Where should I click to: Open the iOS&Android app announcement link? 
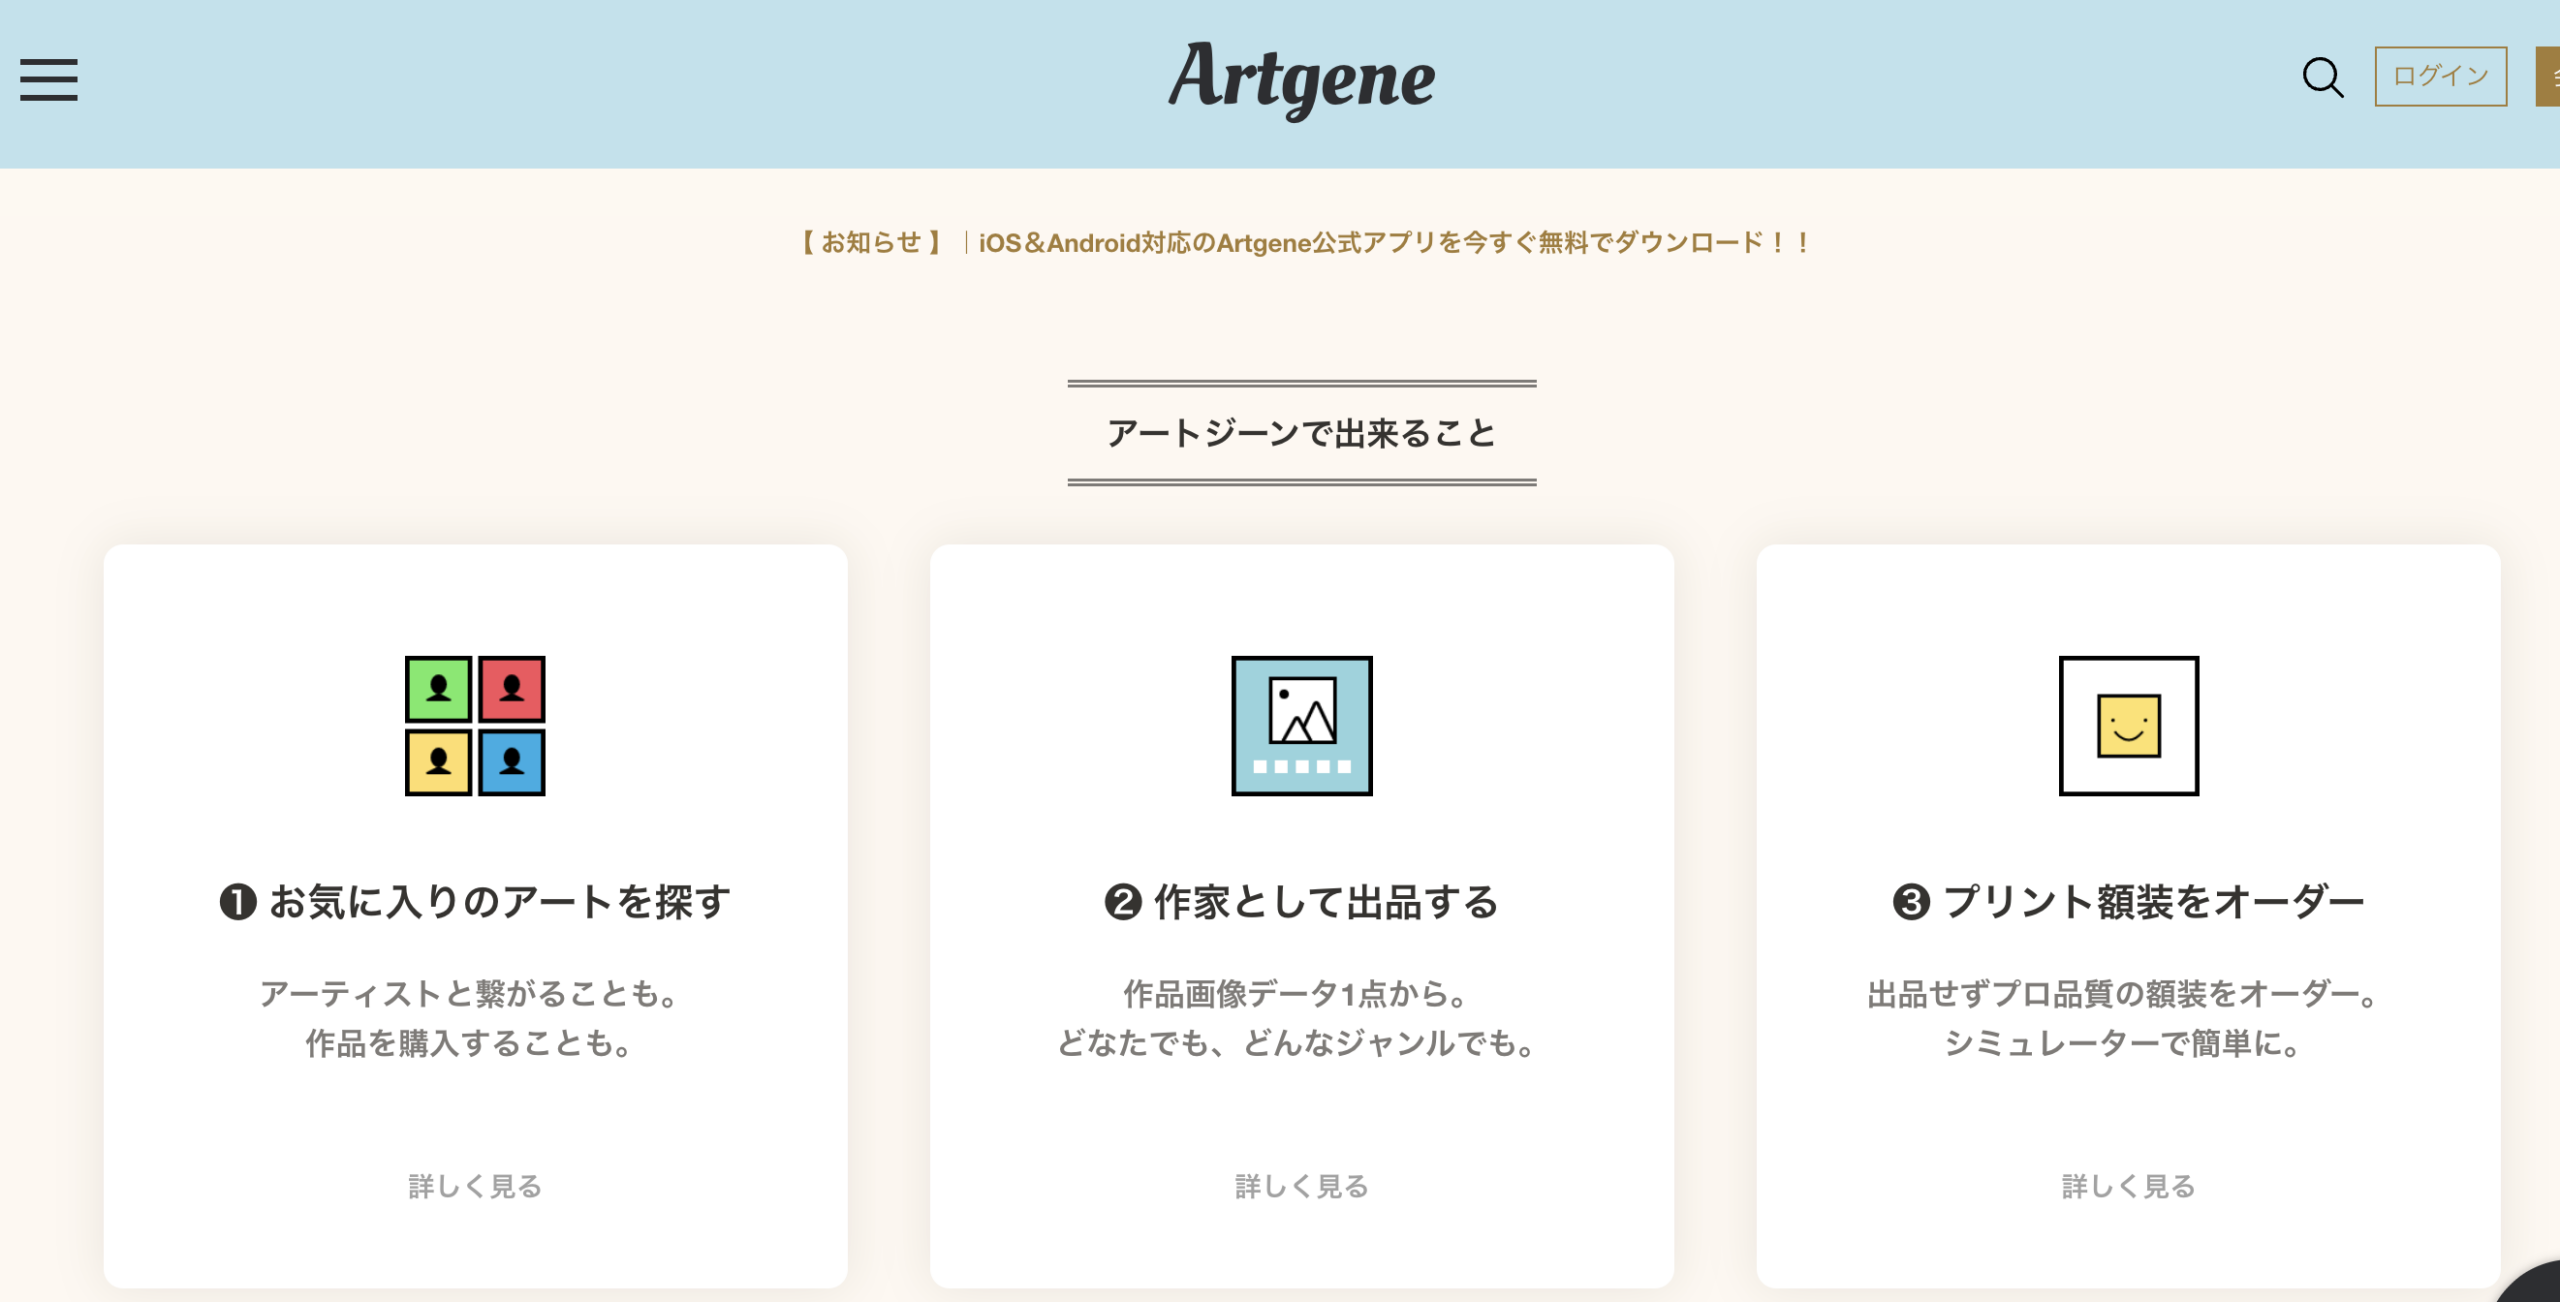tap(1394, 243)
